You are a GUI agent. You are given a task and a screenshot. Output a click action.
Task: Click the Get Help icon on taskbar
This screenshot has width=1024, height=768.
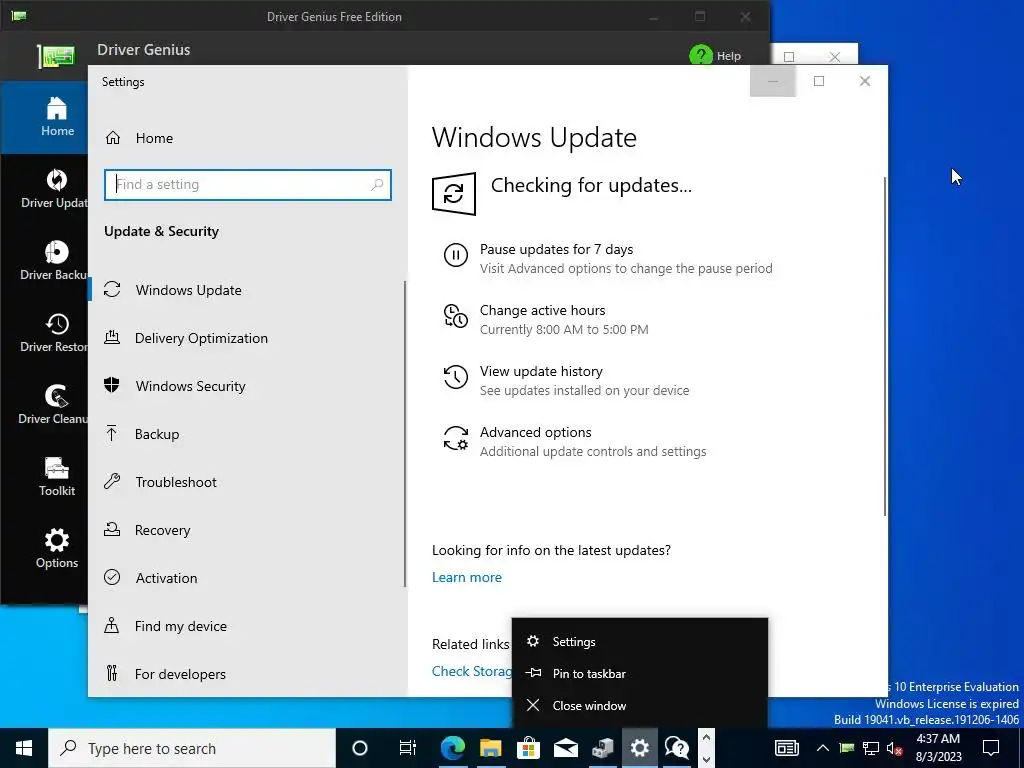[677, 748]
